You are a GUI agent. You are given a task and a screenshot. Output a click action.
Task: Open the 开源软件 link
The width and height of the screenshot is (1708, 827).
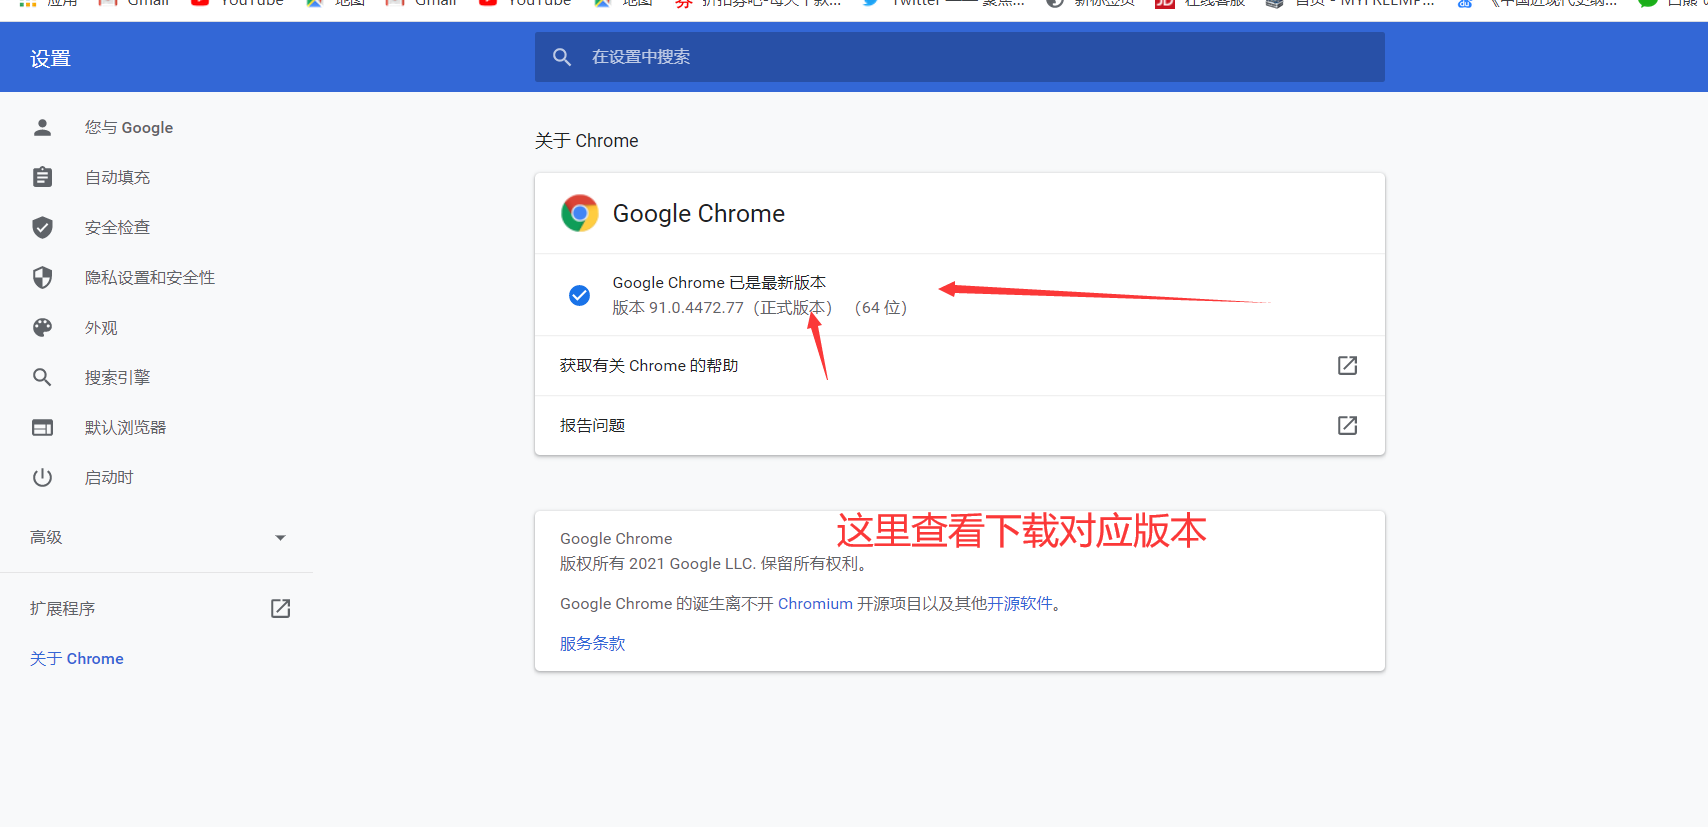[x=1020, y=603]
